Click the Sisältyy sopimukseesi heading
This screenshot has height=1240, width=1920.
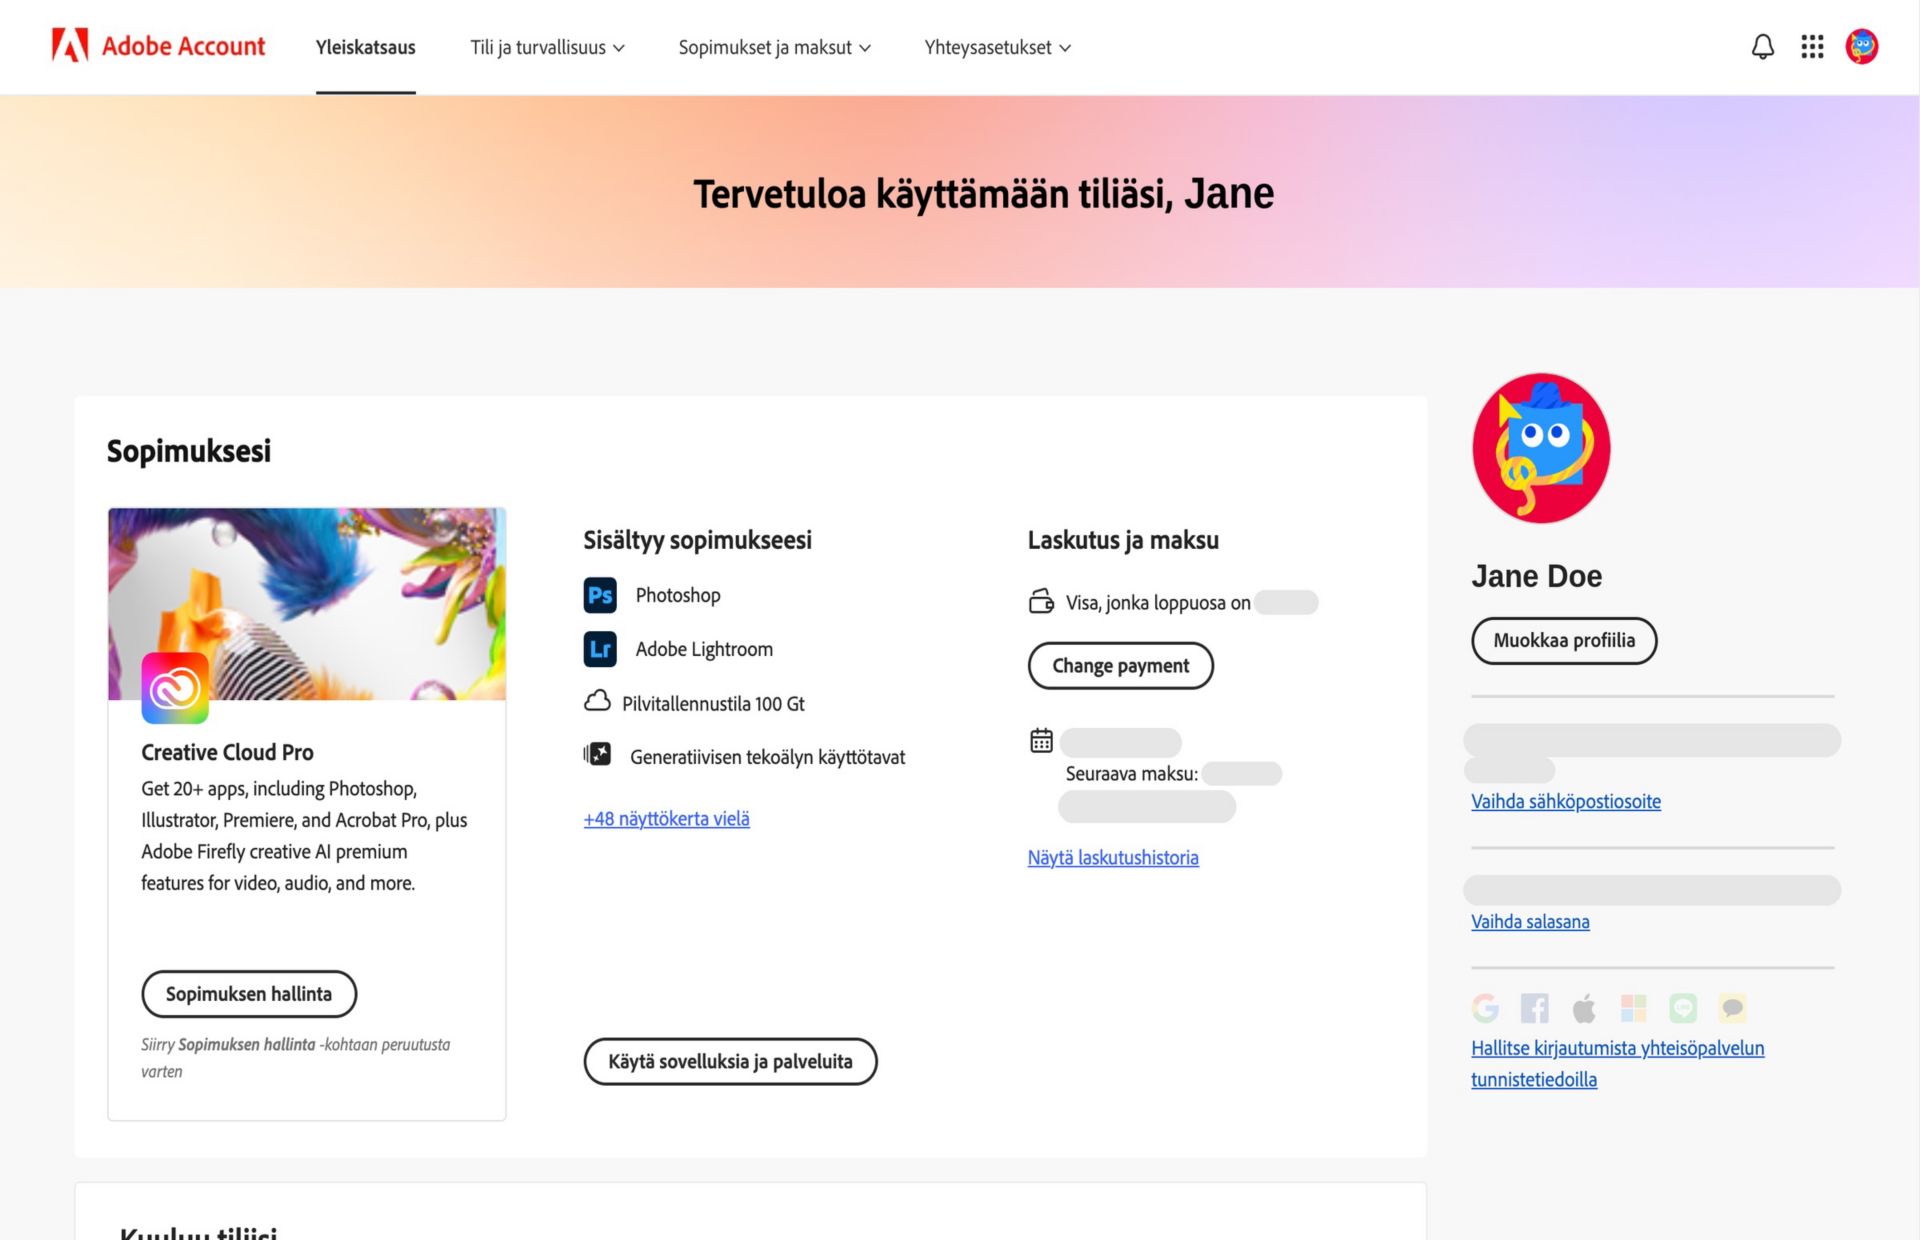pyautogui.click(x=697, y=540)
